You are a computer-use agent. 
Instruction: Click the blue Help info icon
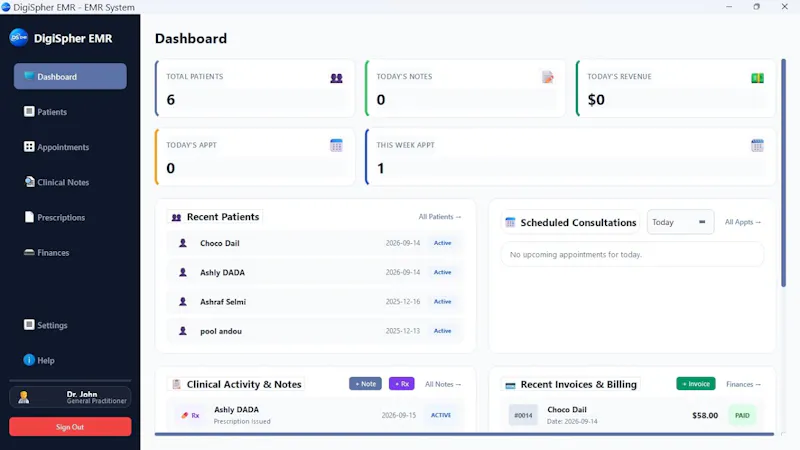click(29, 360)
